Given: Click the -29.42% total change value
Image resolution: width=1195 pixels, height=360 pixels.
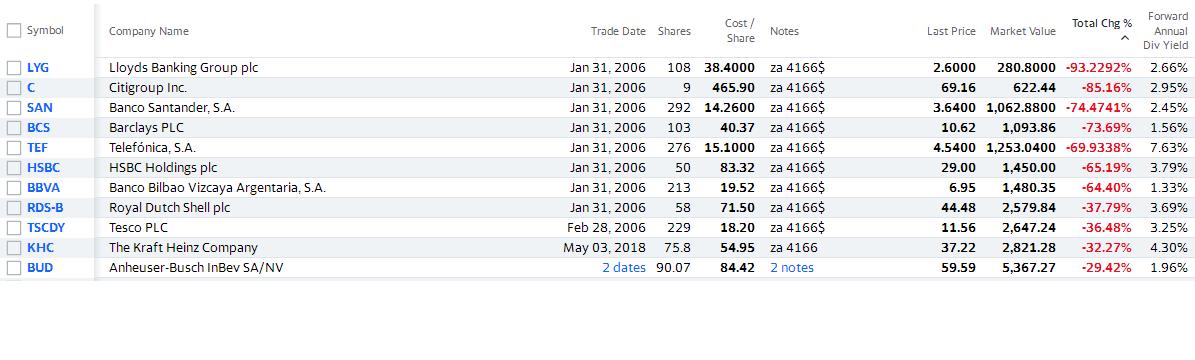Looking at the screenshot, I should point(1107,268).
